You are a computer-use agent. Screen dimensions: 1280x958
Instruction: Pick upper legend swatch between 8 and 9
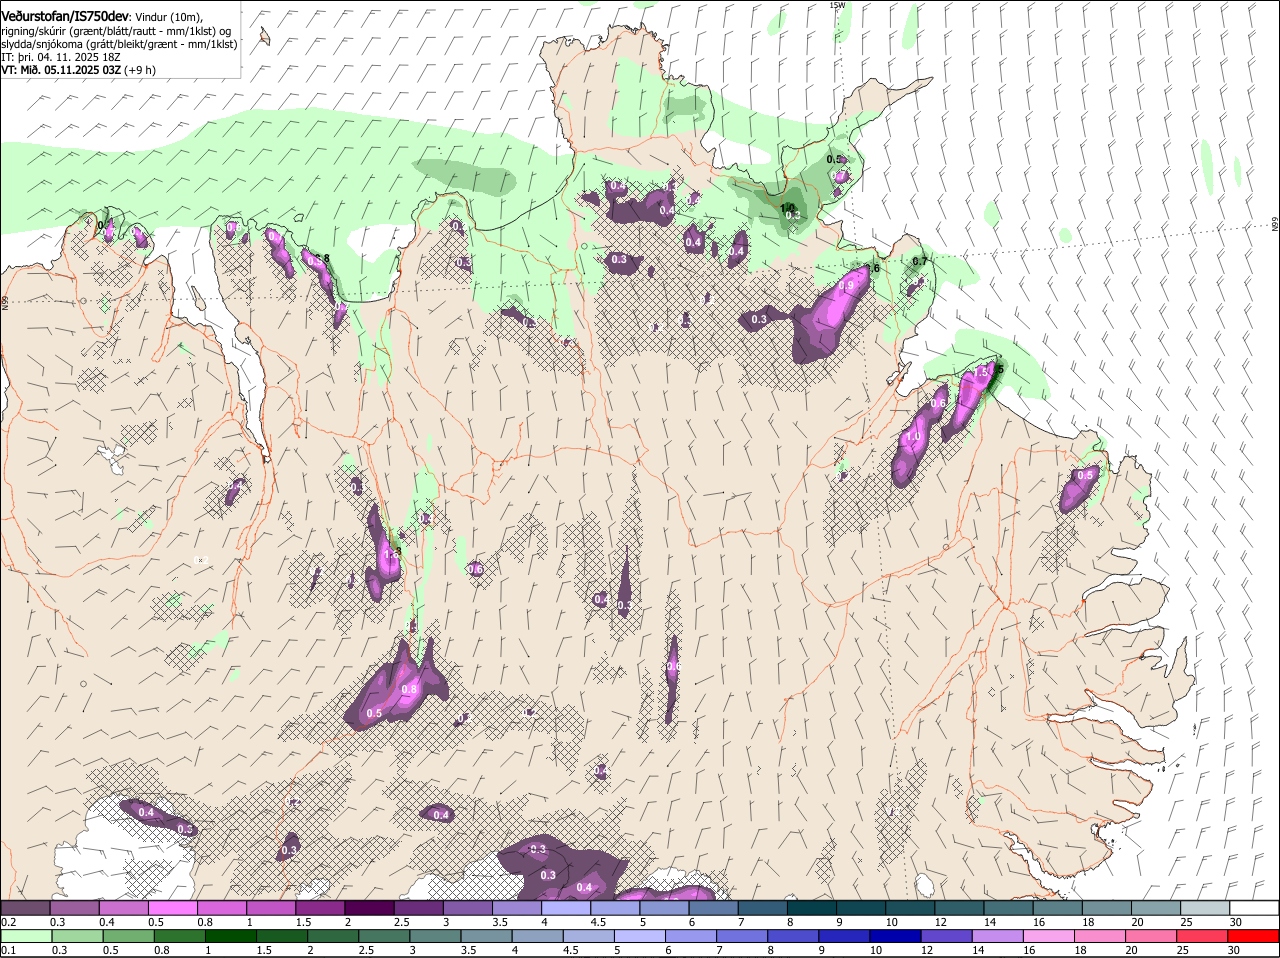pos(812,908)
